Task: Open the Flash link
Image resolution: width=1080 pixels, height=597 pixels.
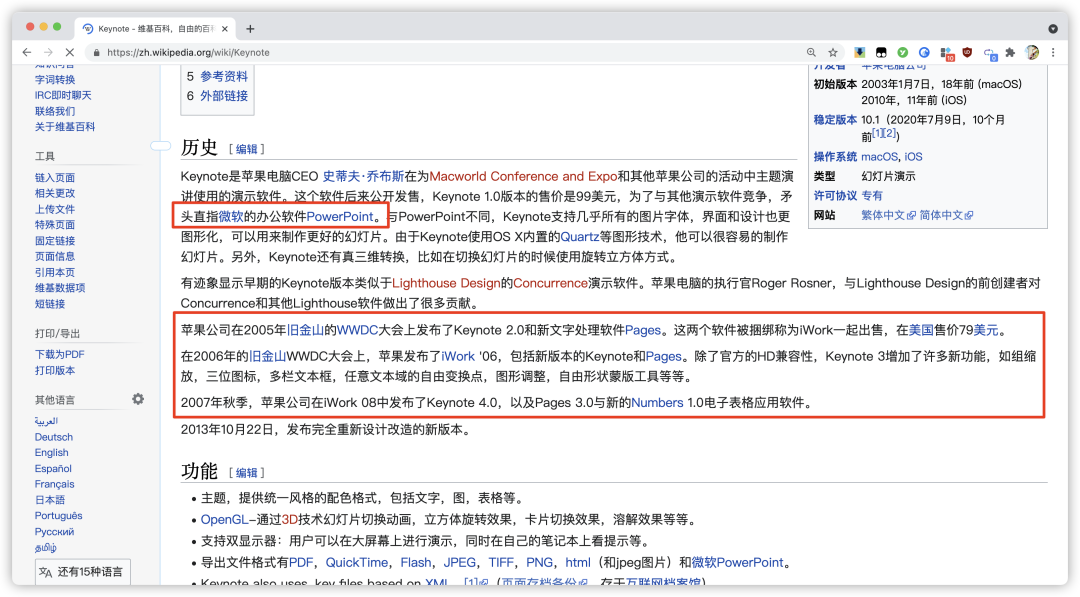Action: click(416, 563)
